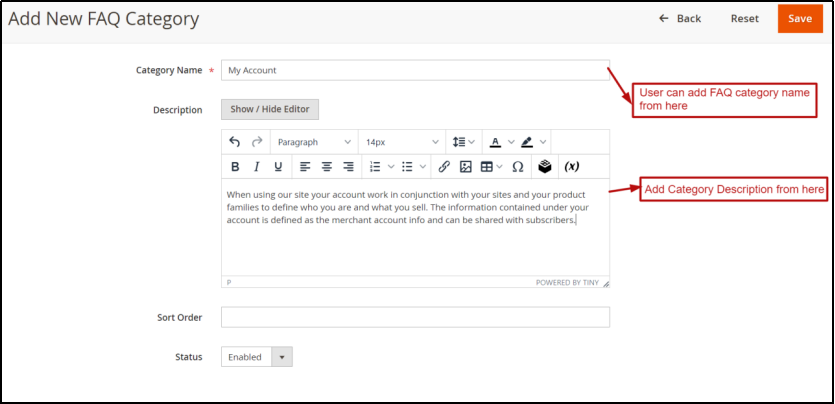835x404 pixels.
Task: Insert a bulleted list
Action: (x=407, y=167)
